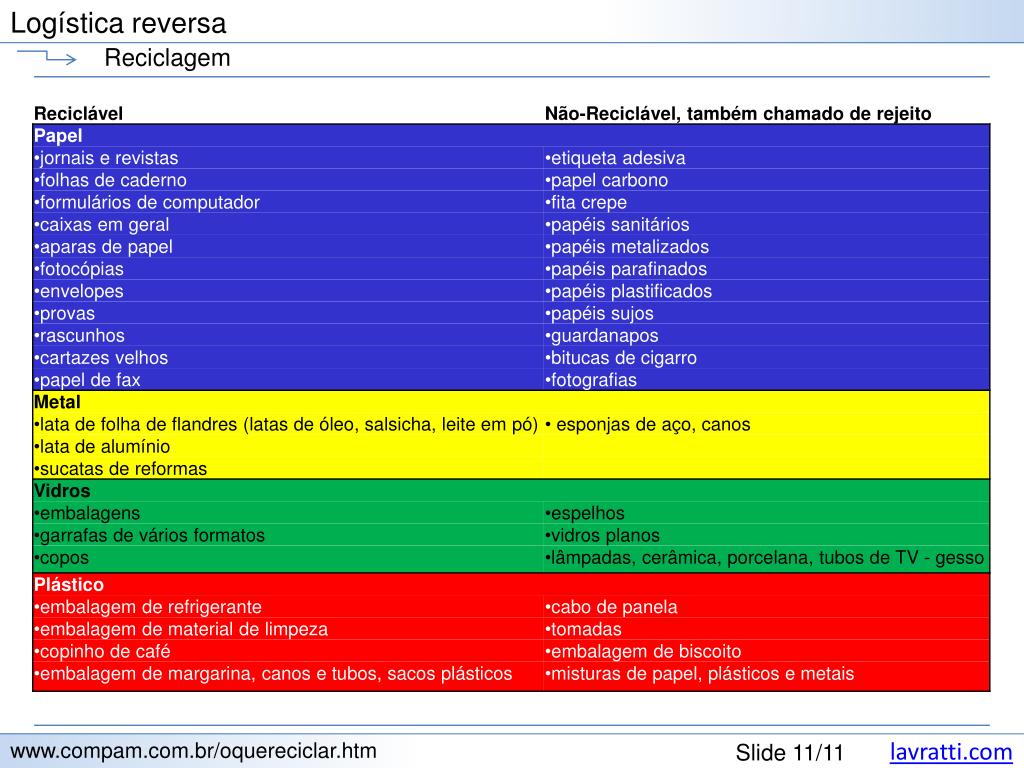Image resolution: width=1024 pixels, height=768 pixels.
Task: Click the 'Plástico' section heading
Action: [x=69, y=584]
